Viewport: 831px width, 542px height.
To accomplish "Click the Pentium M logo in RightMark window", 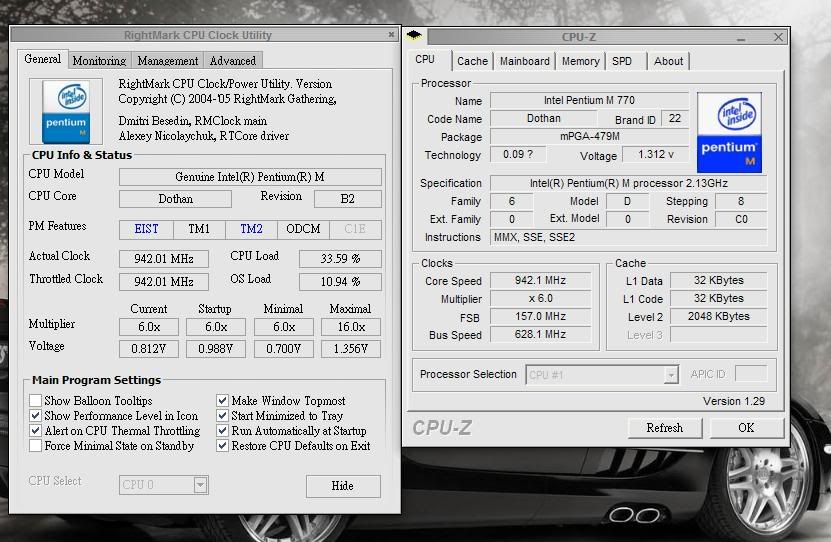I will (x=66, y=111).
